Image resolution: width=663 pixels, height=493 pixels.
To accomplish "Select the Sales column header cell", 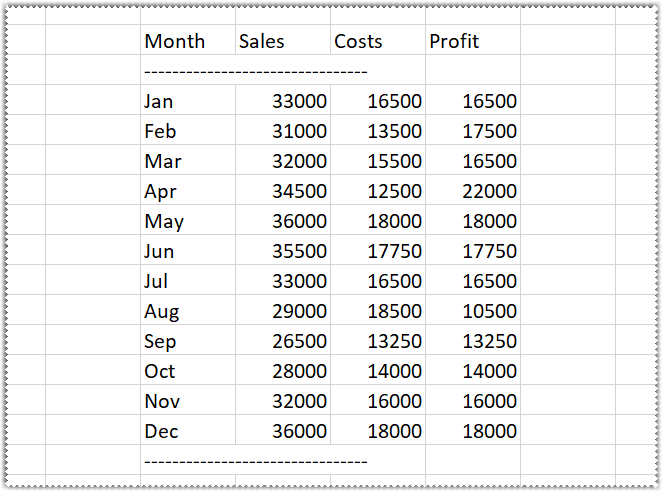I will point(262,41).
